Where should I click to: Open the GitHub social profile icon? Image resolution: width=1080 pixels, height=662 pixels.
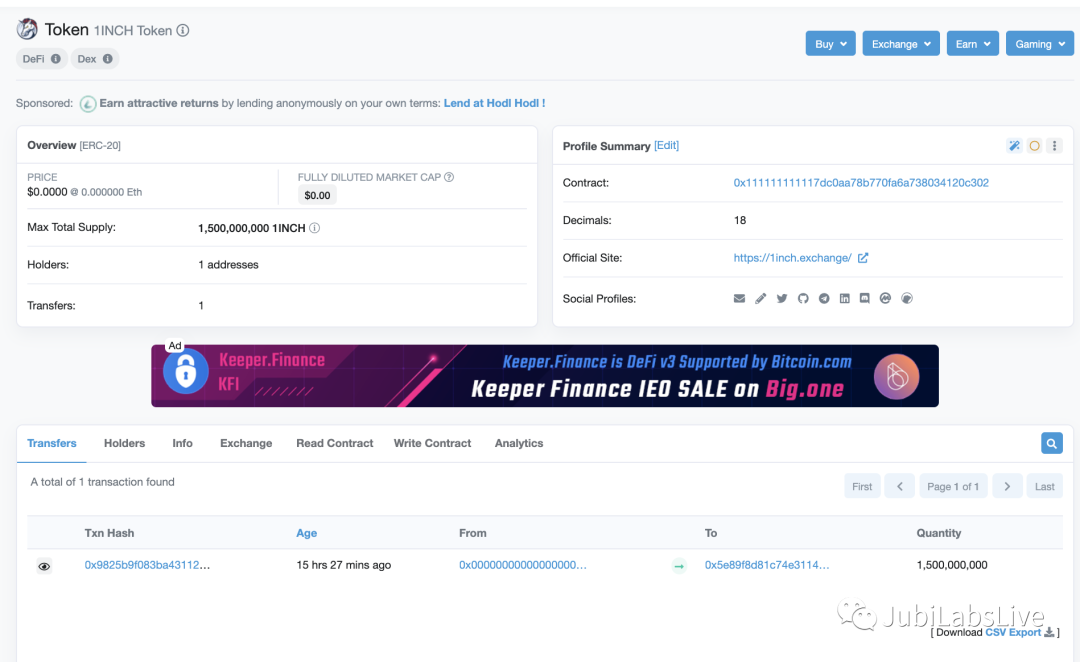(803, 299)
